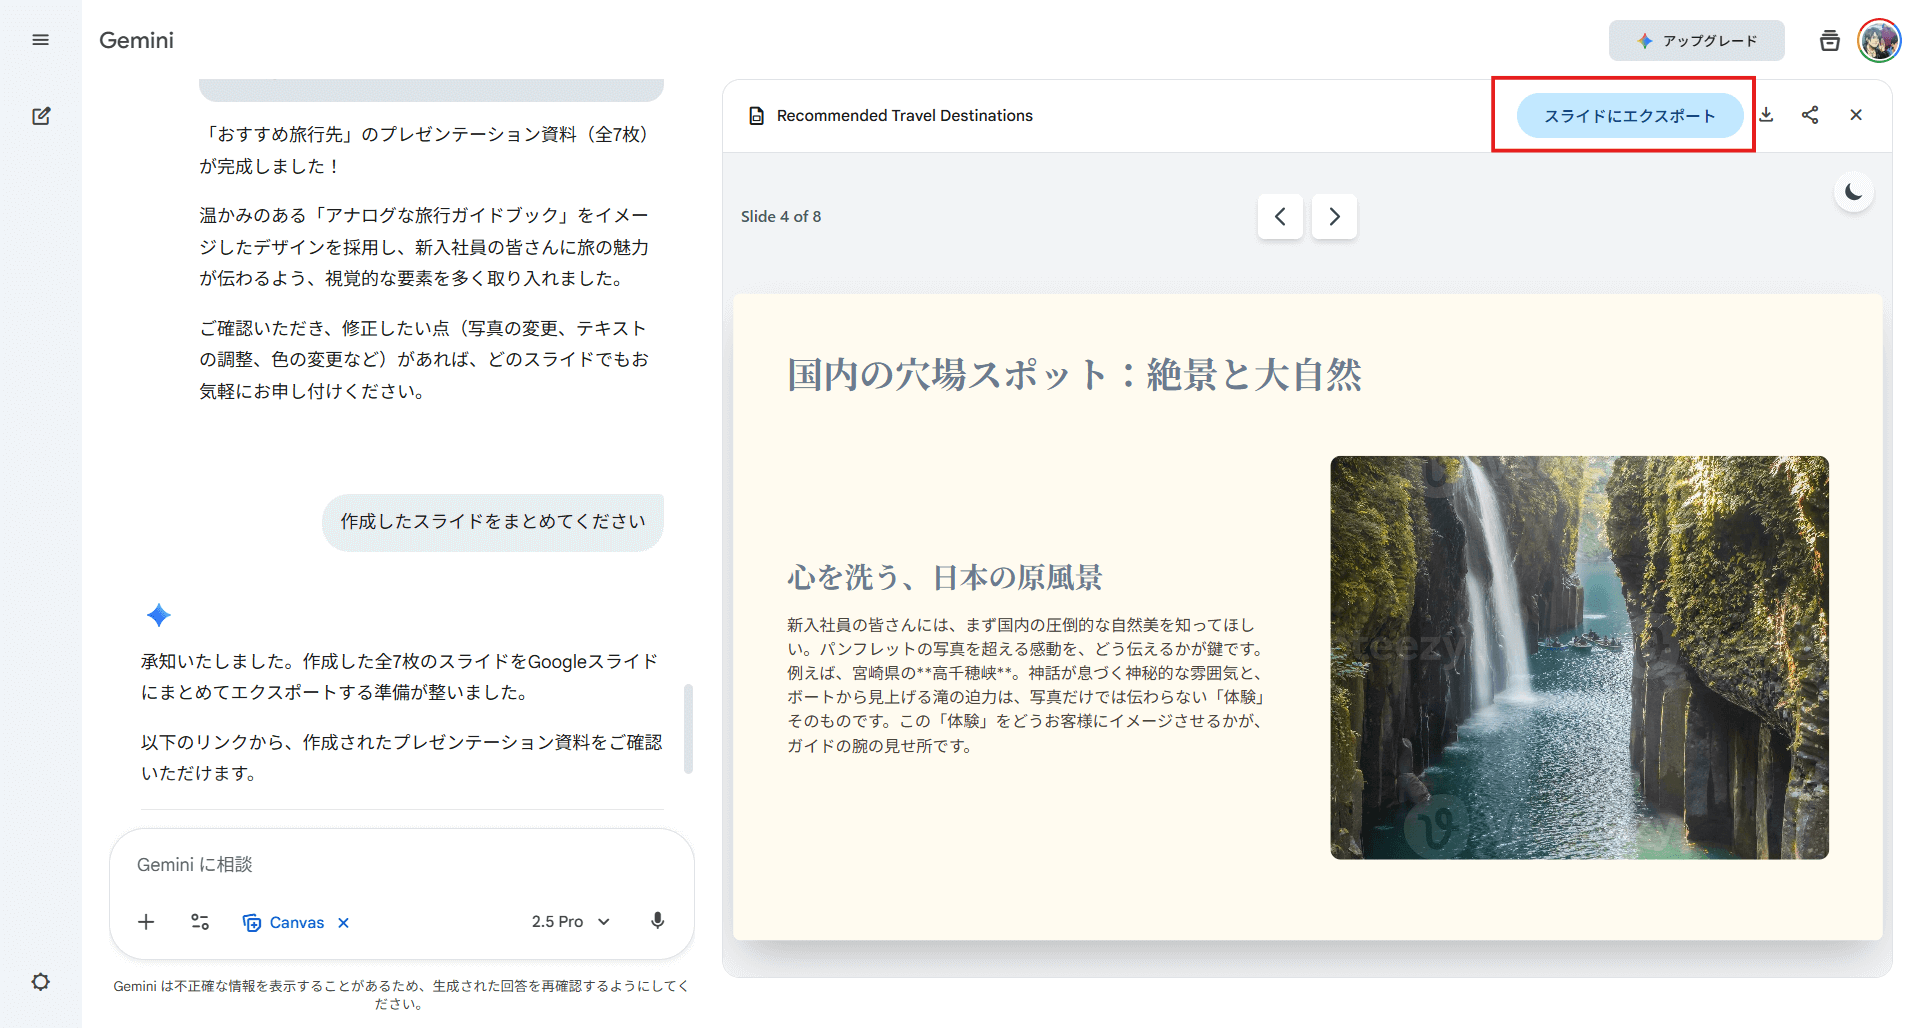Open the tools sliders icon in prompt box
1918x1028 pixels.
[200, 922]
